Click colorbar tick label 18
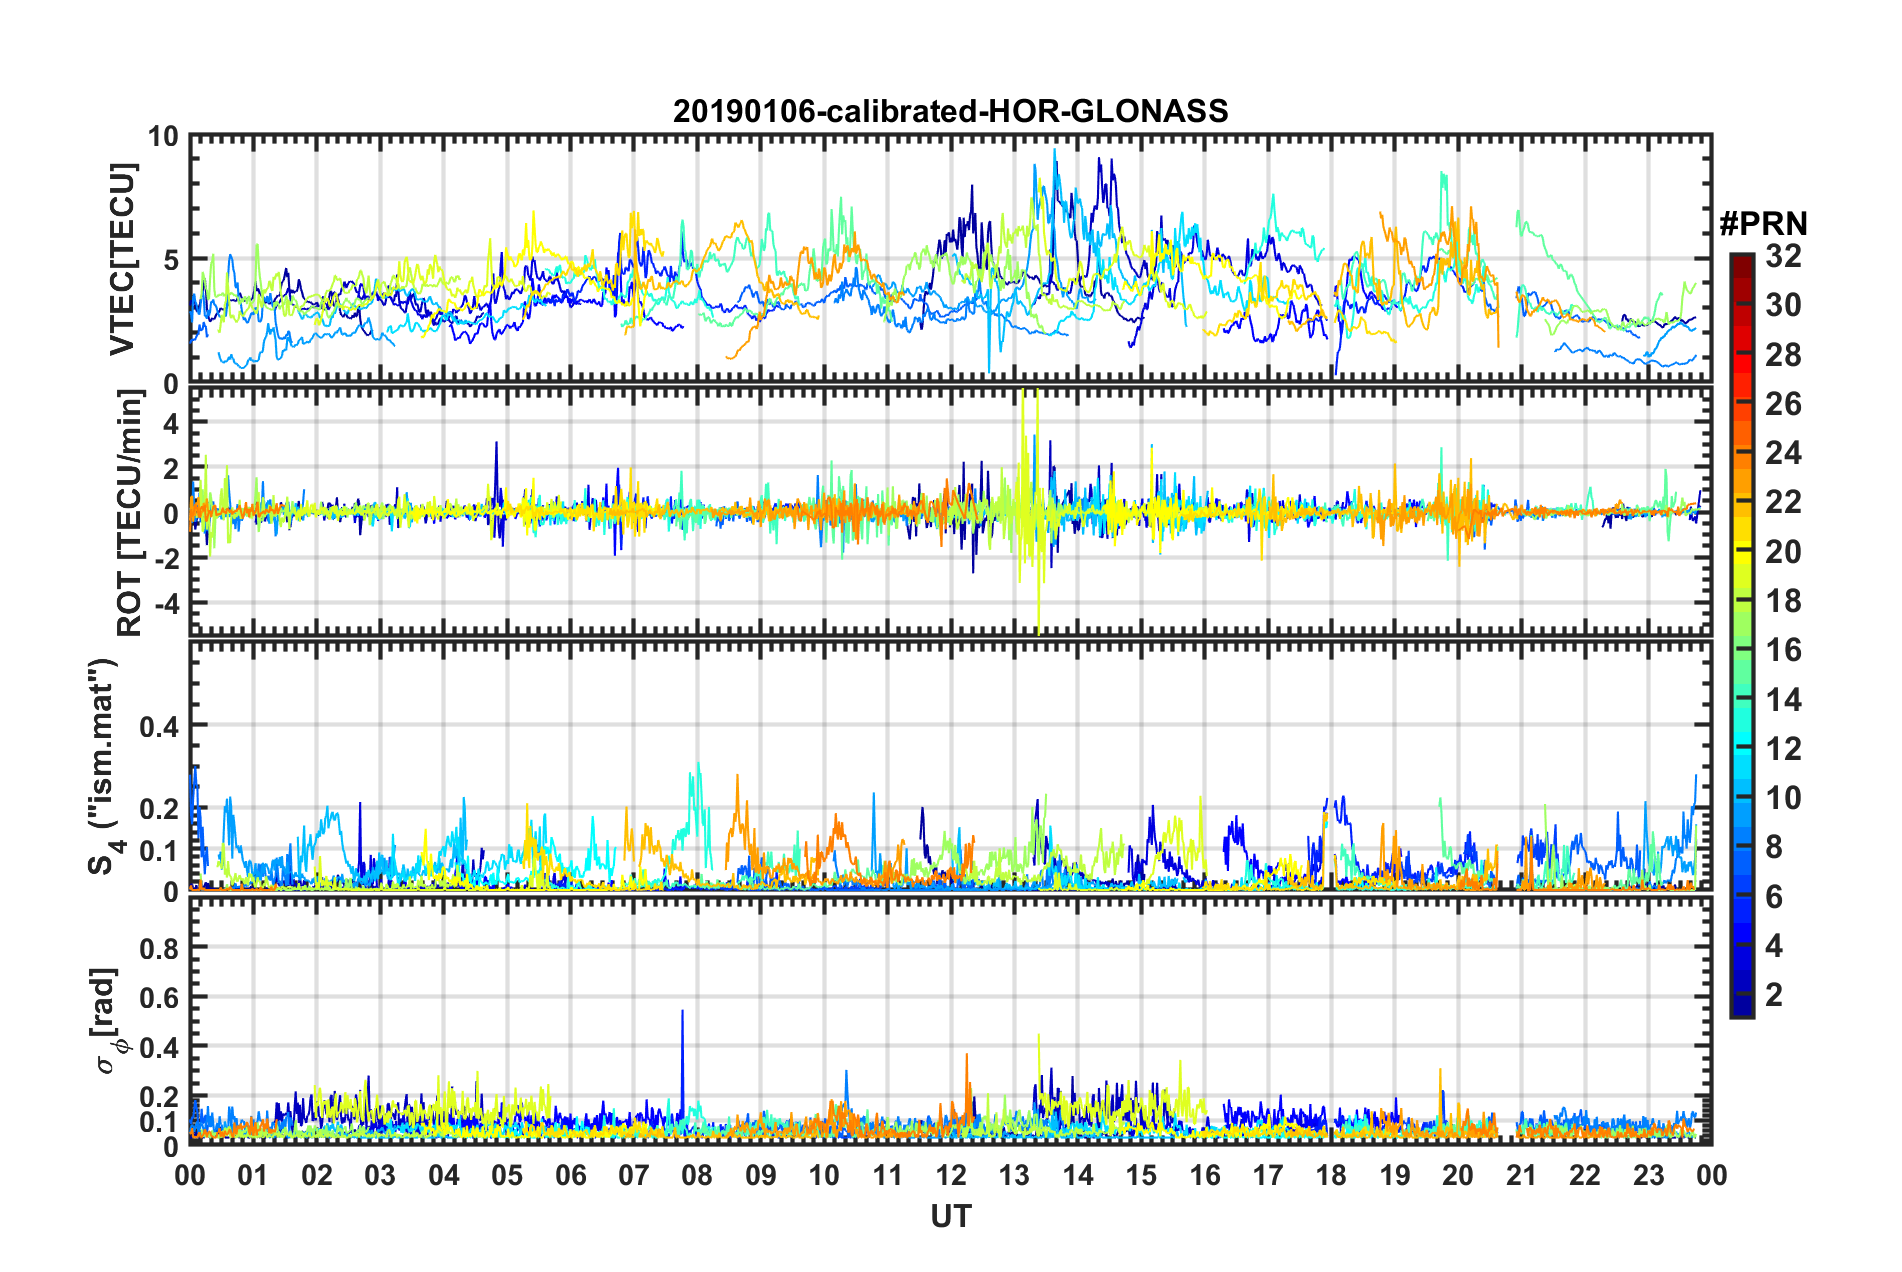This screenshot has height=1272, width=1902. click(1783, 600)
